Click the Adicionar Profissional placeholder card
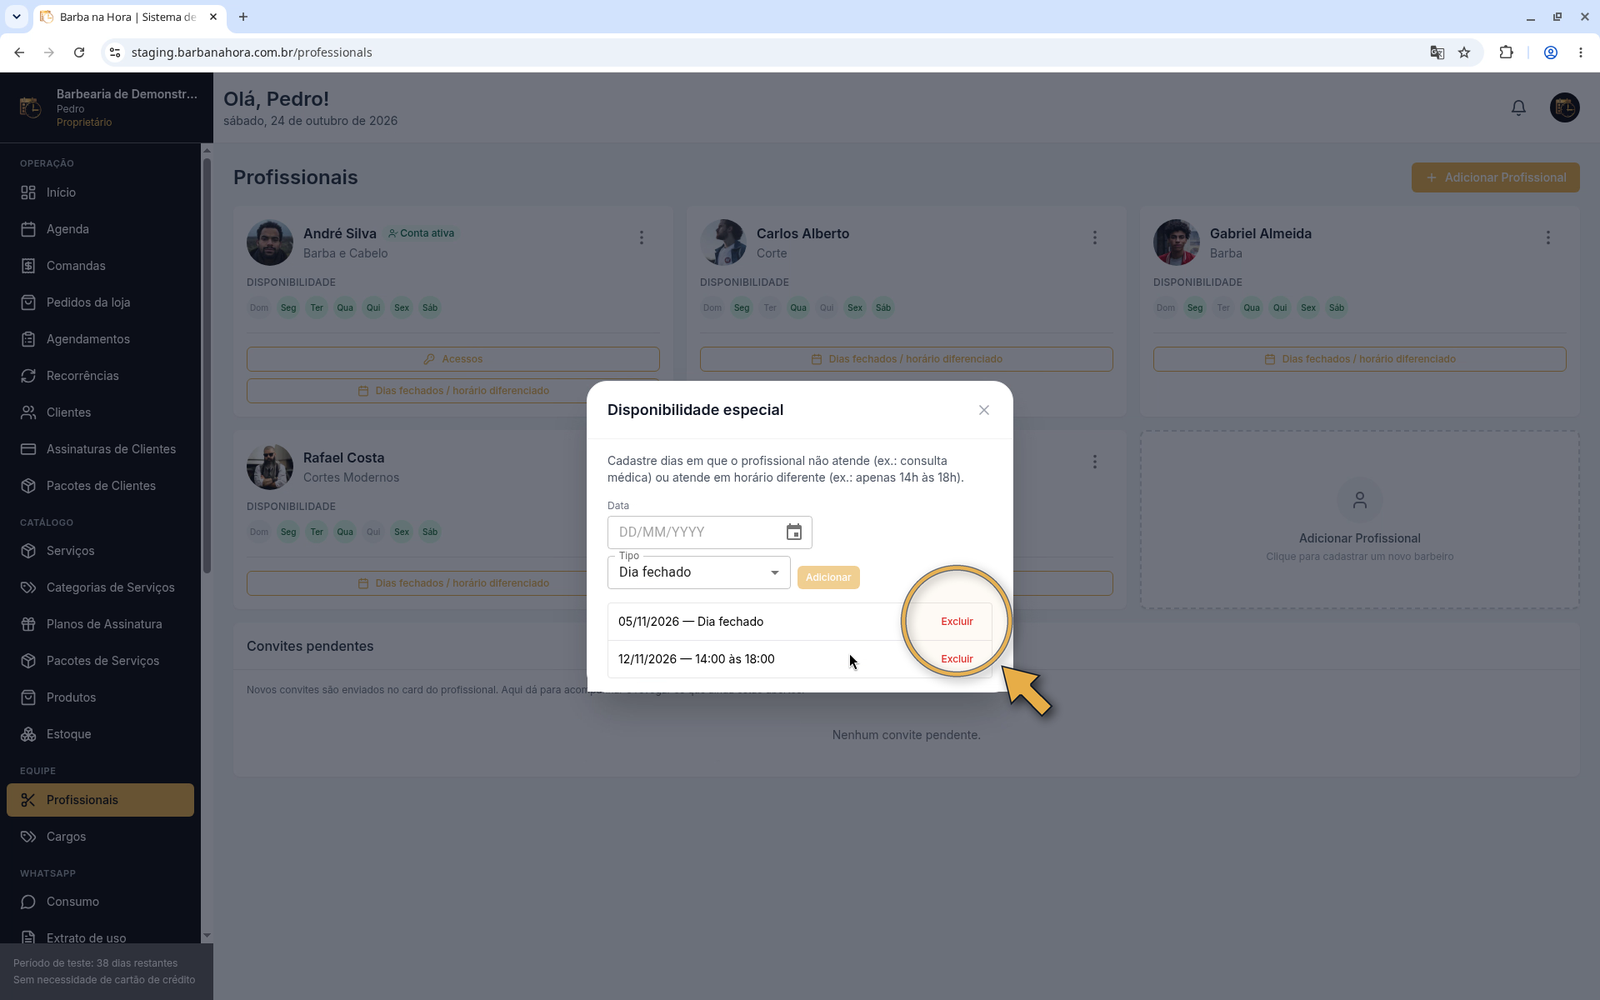 click(x=1360, y=520)
